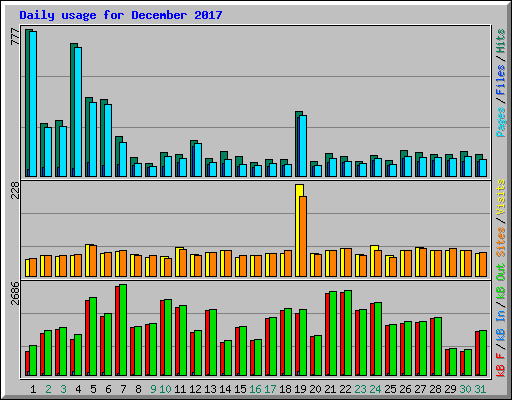Viewport: 512px width, 400px height.
Task: Click the tallest green kB Out bar for day 7
Action: click(x=123, y=330)
